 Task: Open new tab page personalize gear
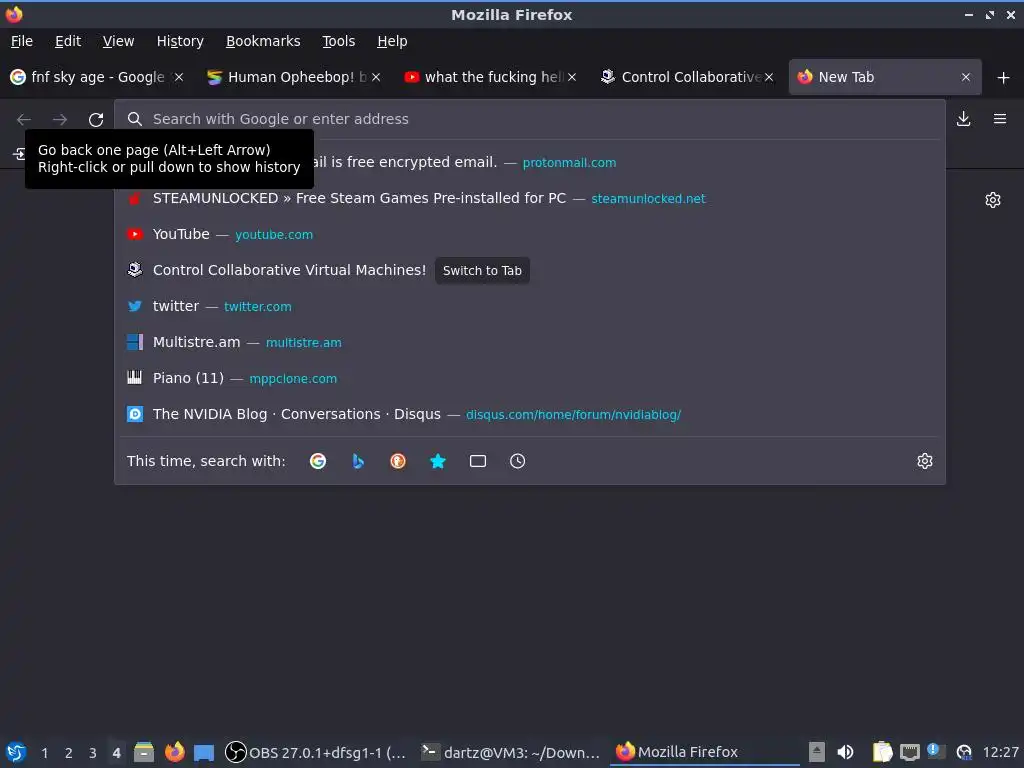pos(993,200)
